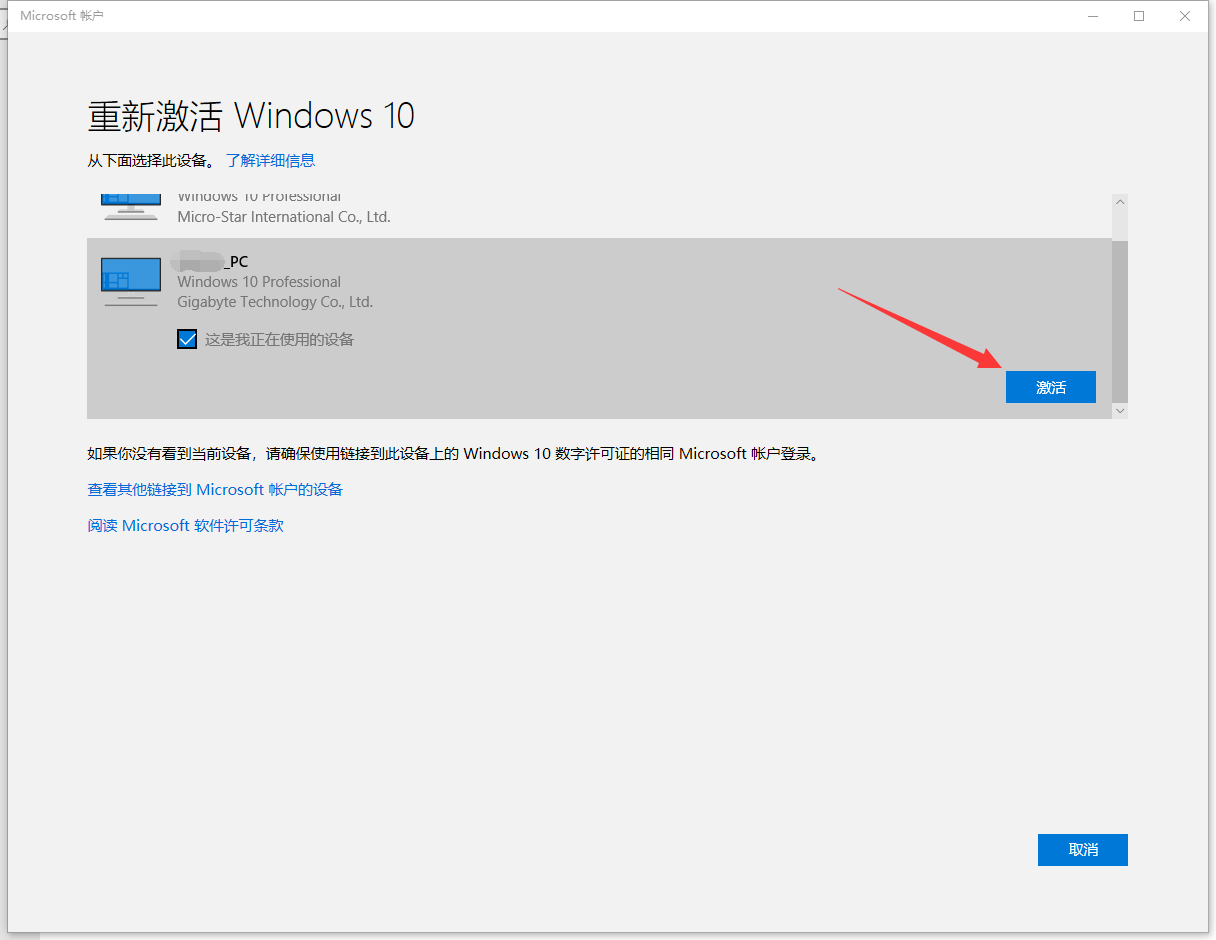Screen dimensions: 1216x940
Task: Select the Micro-Star device computer icon
Action: coord(131,207)
